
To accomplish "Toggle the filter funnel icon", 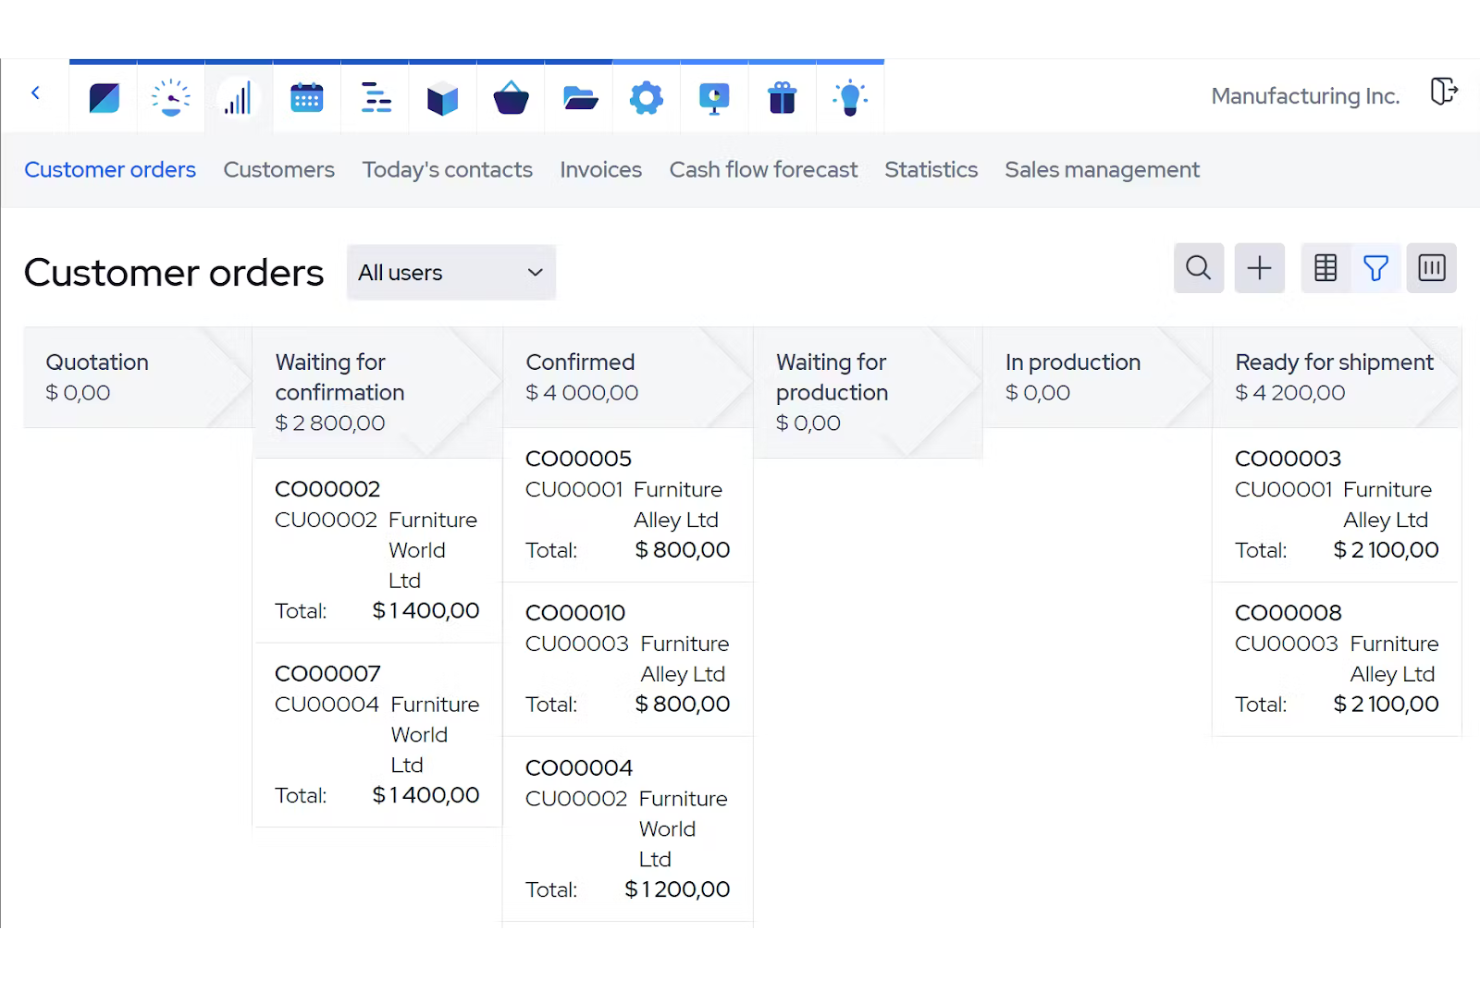I will [1376, 268].
